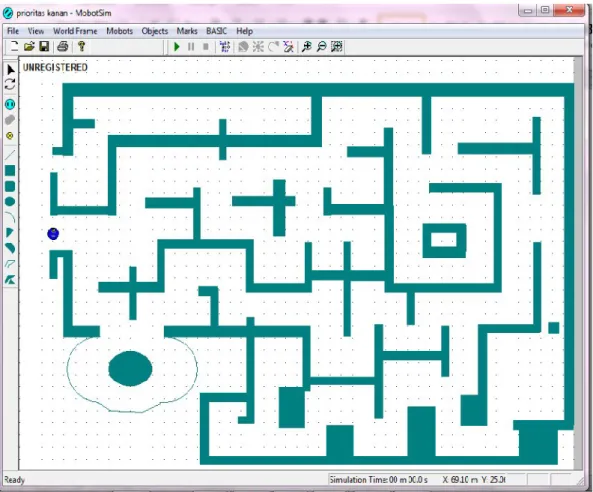Viewport: 593px width, 492px height.
Task: Click the small hollow rectangle obstacle
Action: pos(444,241)
